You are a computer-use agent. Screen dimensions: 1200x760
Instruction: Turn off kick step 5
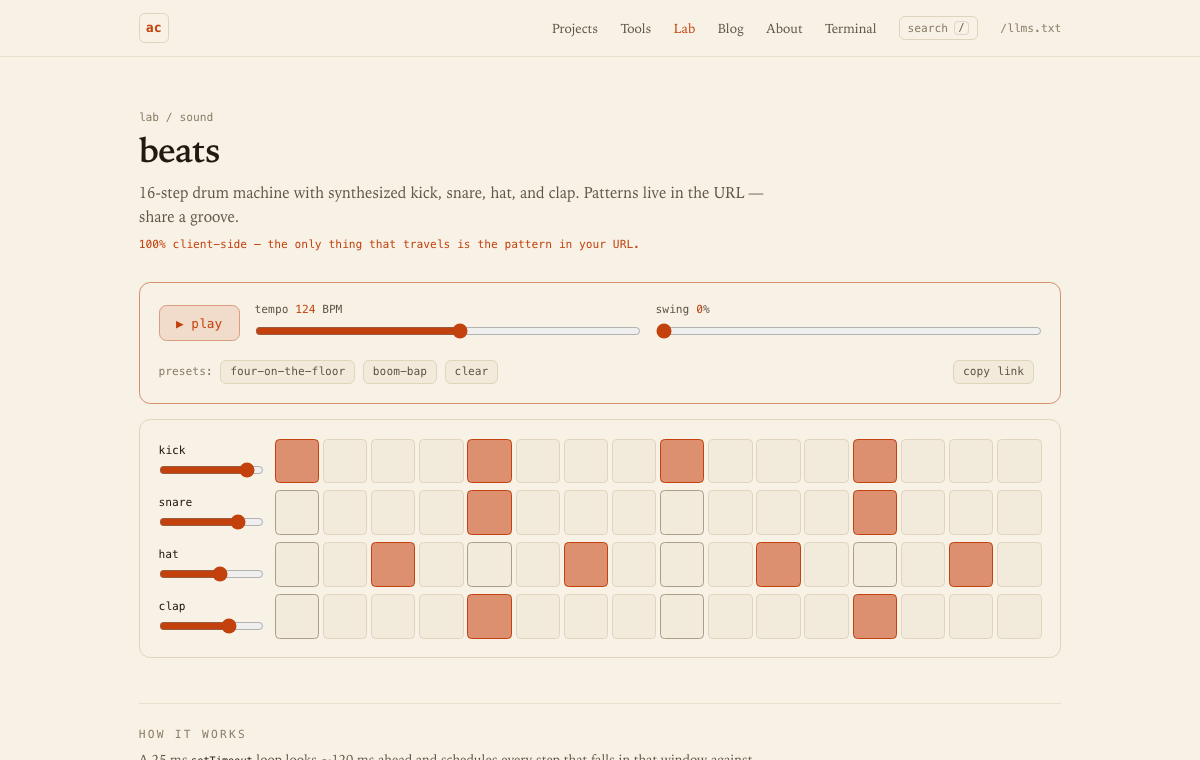(489, 461)
